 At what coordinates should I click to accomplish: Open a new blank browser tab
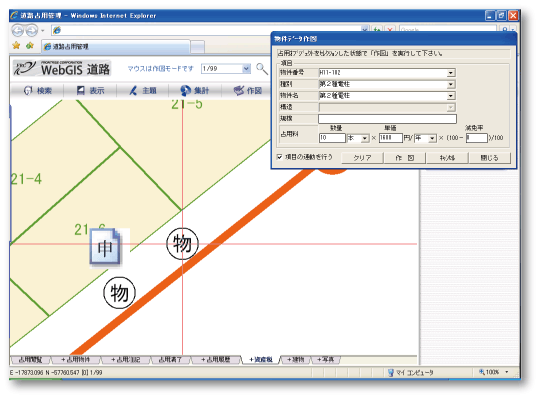197,47
